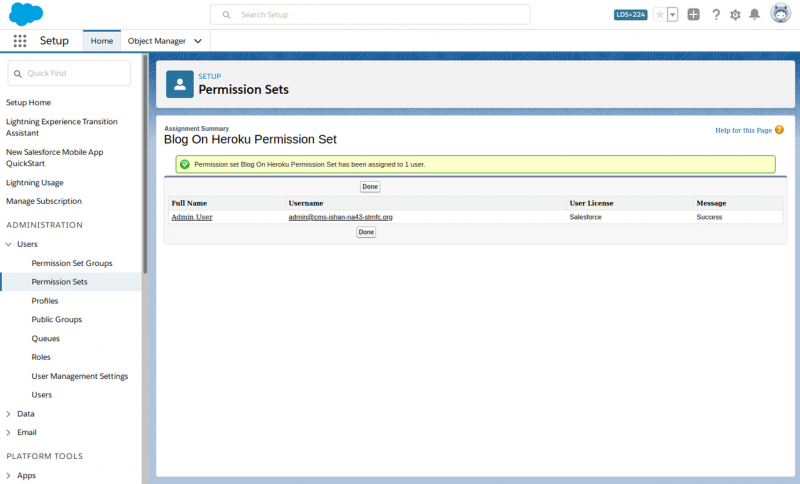
Task: Switch to the Home tab
Action: tap(102, 41)
